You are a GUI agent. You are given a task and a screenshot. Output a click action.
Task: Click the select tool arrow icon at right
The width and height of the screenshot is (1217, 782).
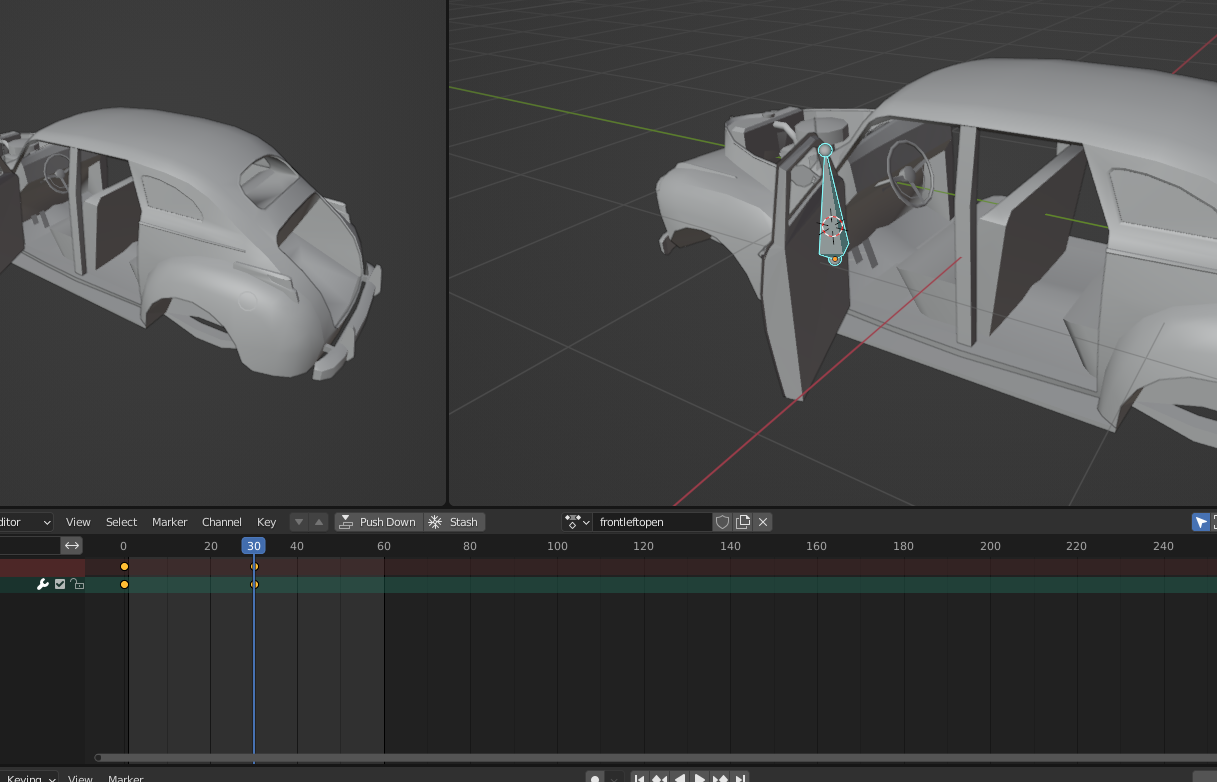coord(1200,522)
